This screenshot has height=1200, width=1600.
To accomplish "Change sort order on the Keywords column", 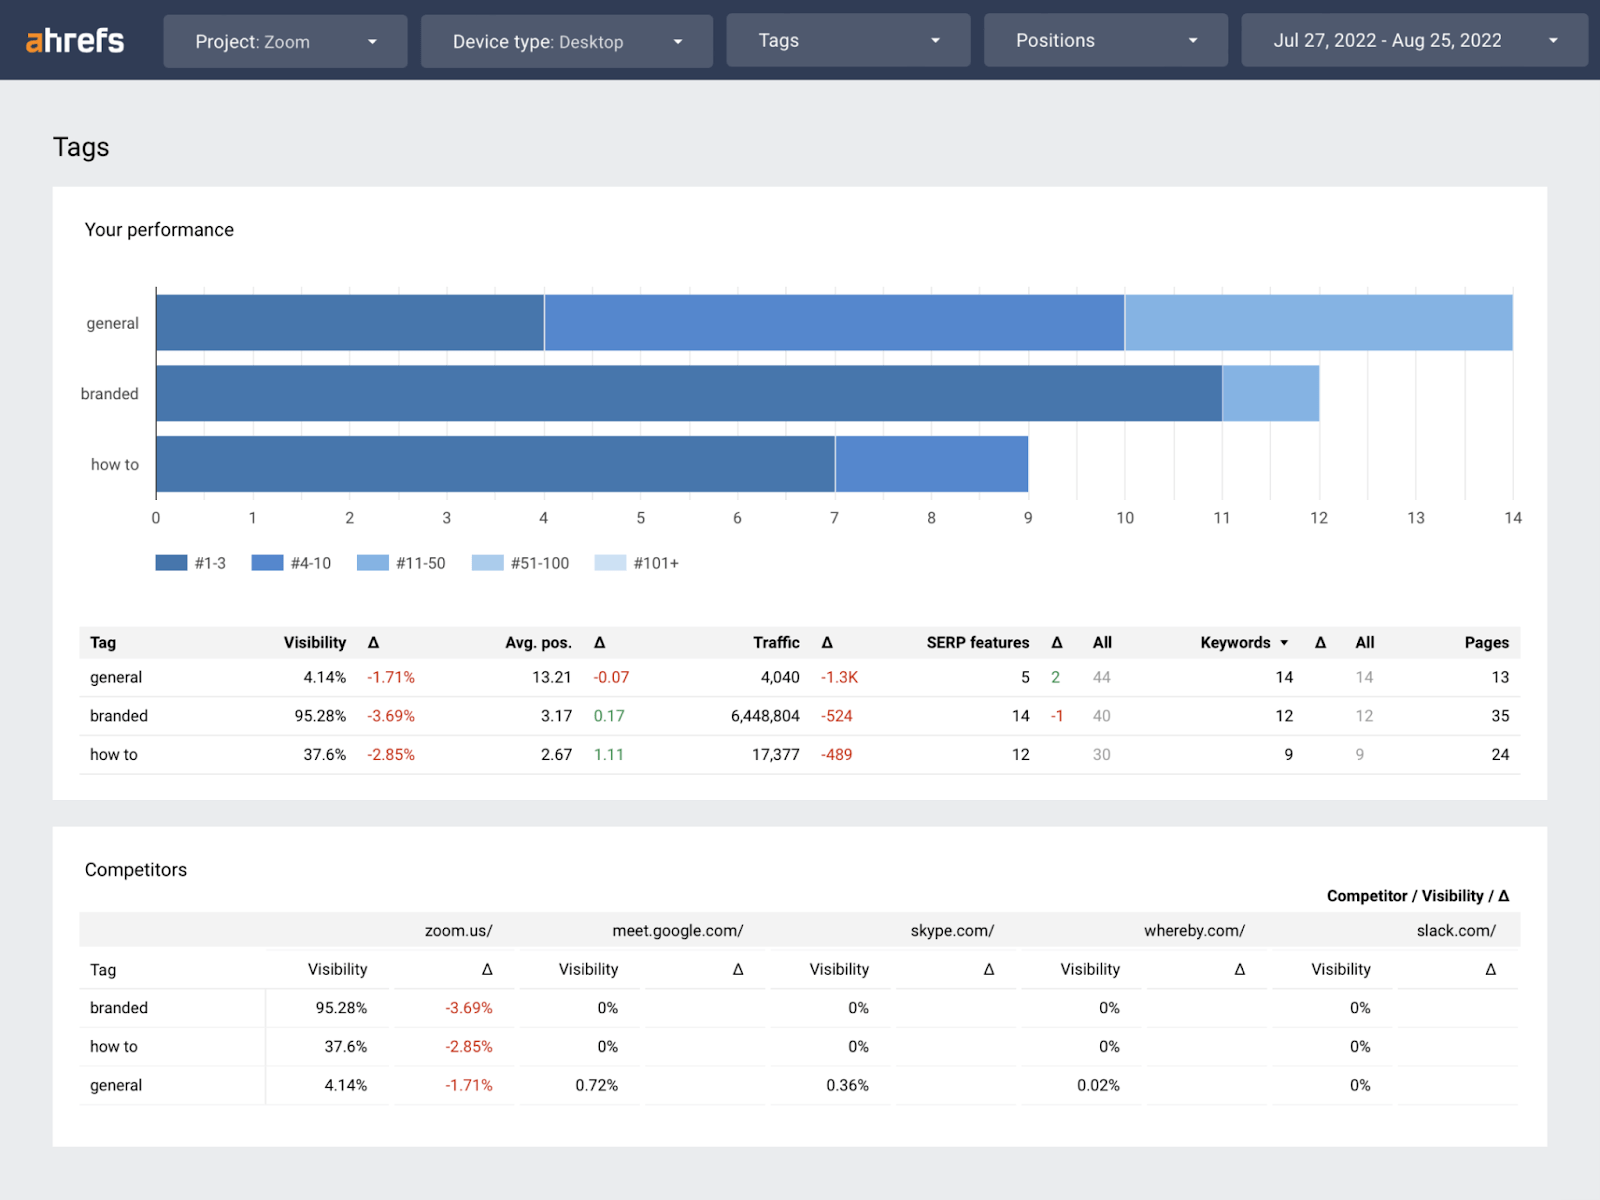I will [x=1243, y=642].
